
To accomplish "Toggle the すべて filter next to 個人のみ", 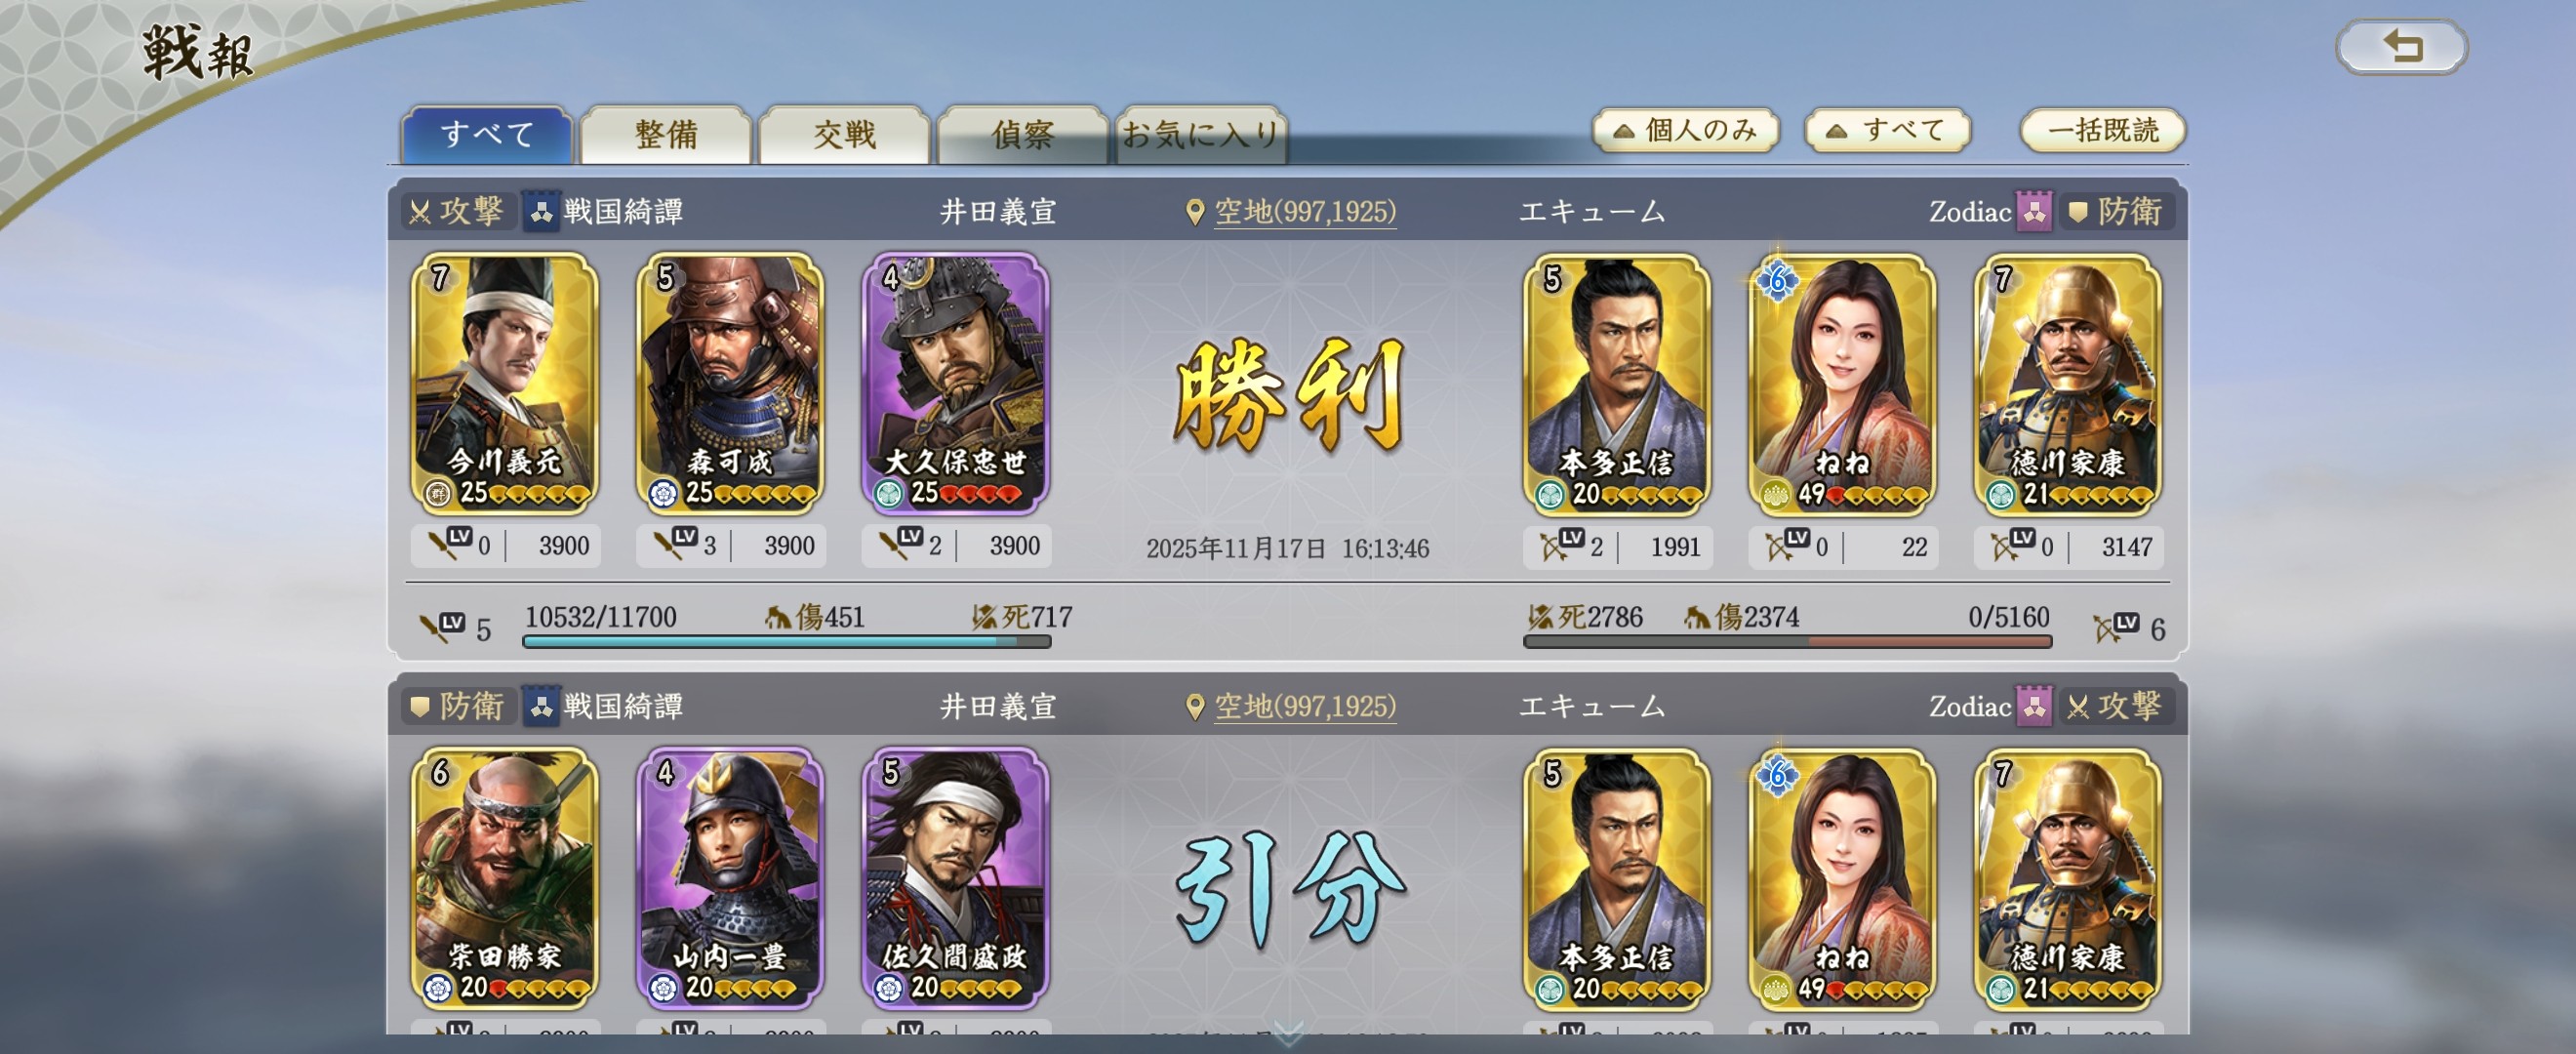I will point(1887,131).
